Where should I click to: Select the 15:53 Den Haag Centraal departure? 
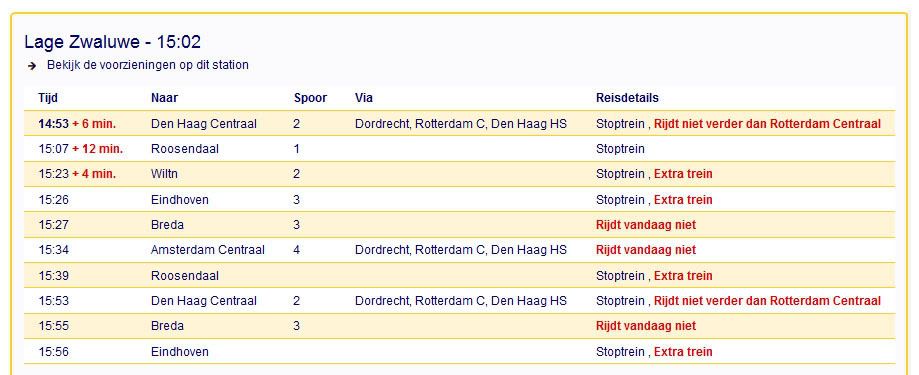(x=460, y=301)
